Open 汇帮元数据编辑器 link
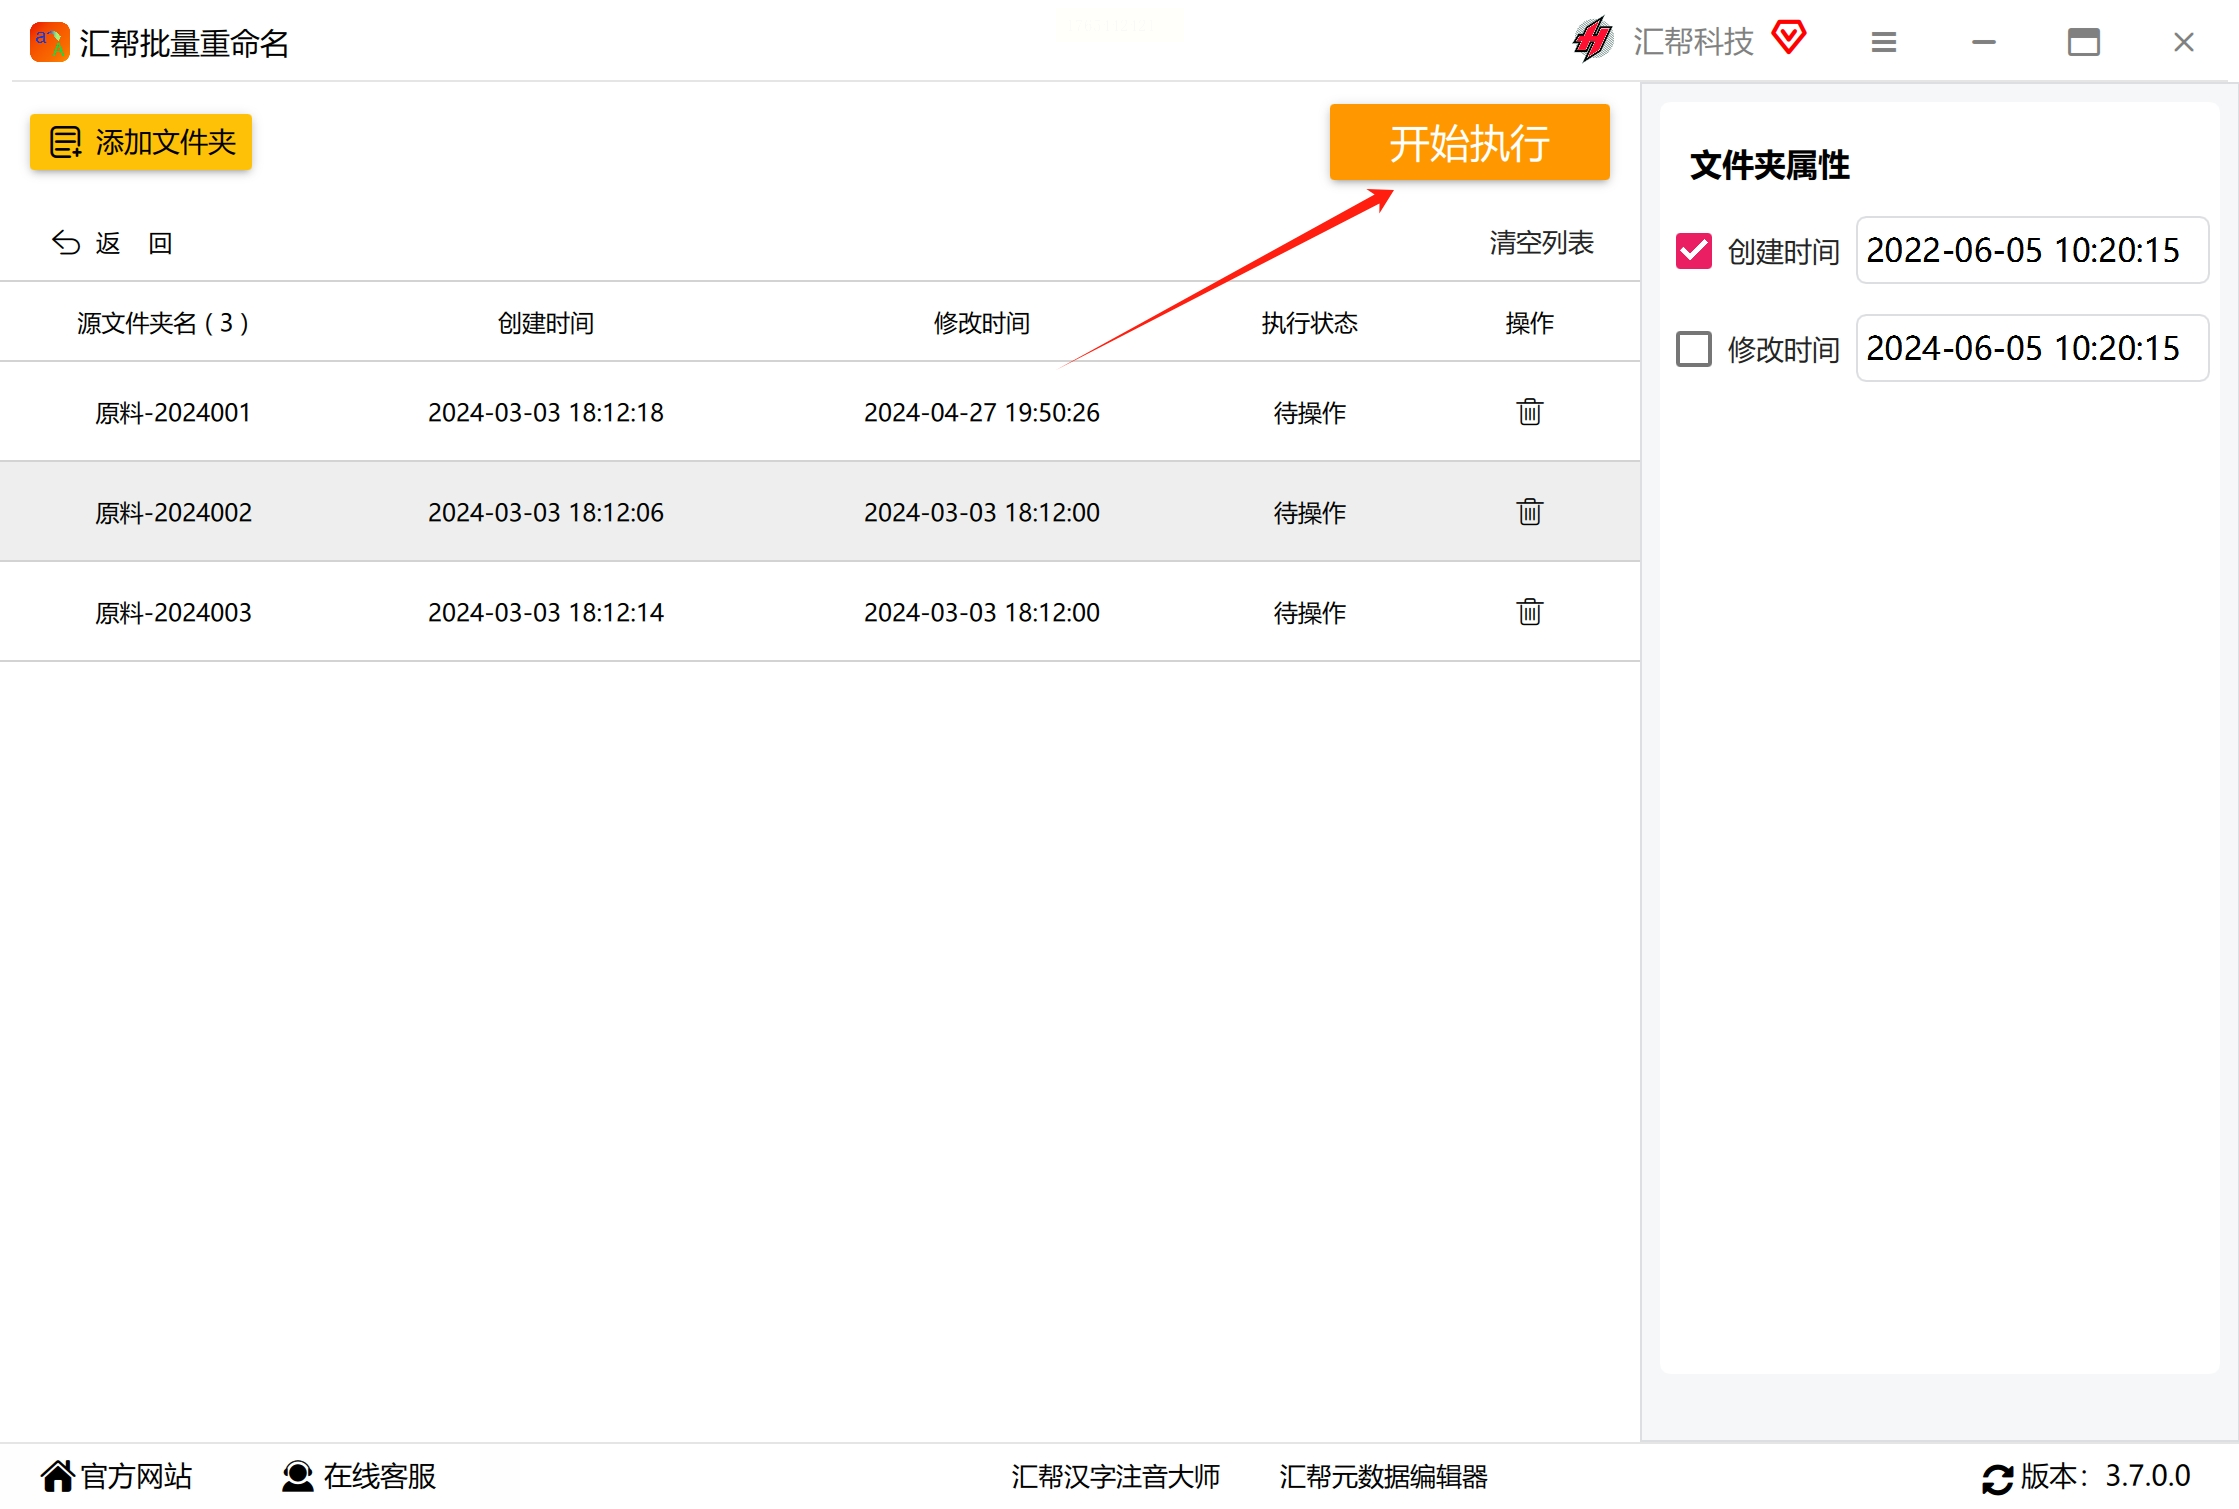Viewport: 2239px width, 1509px height. point(1383,1476)
